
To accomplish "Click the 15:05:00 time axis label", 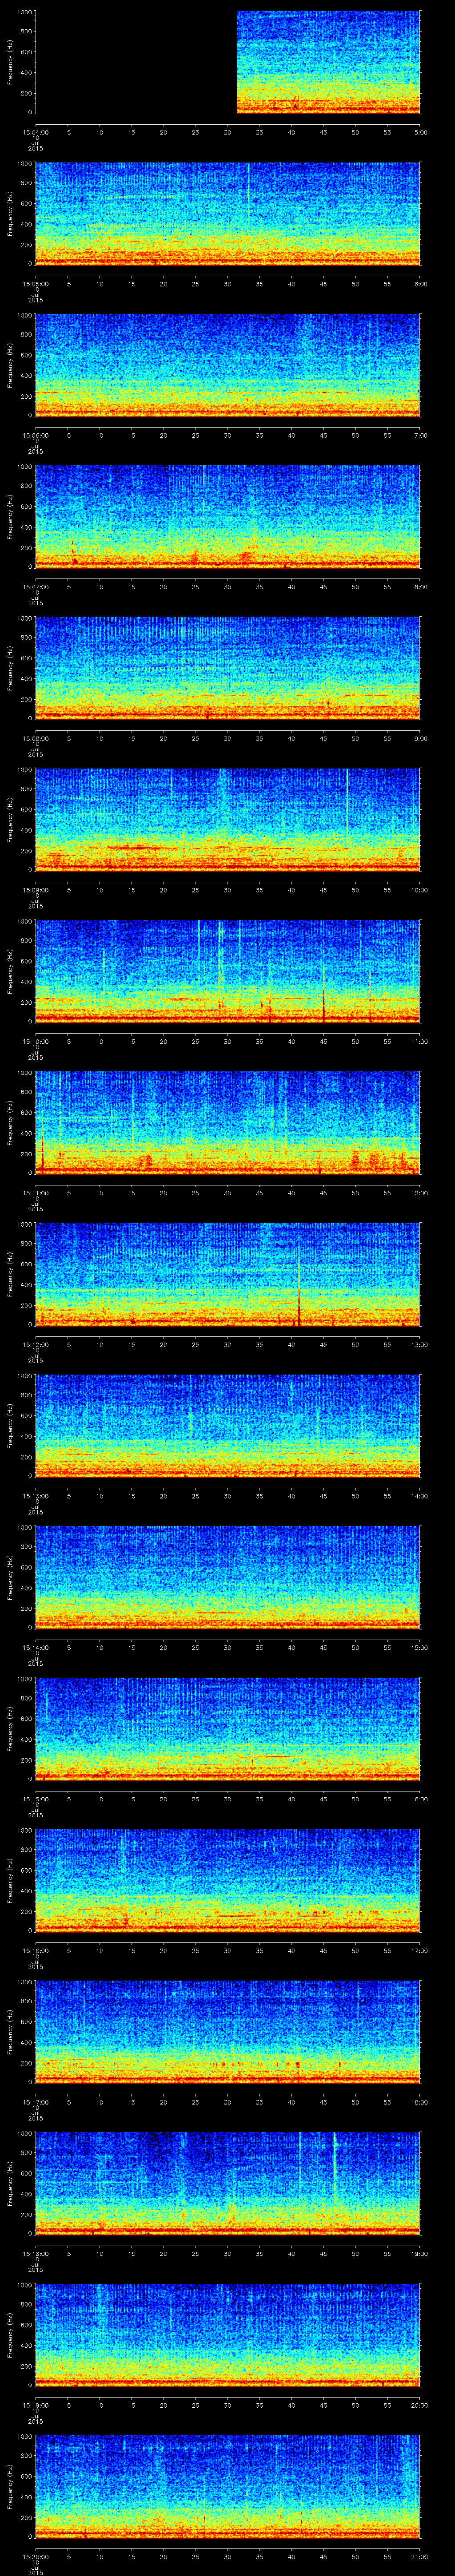I will (35, 284).
